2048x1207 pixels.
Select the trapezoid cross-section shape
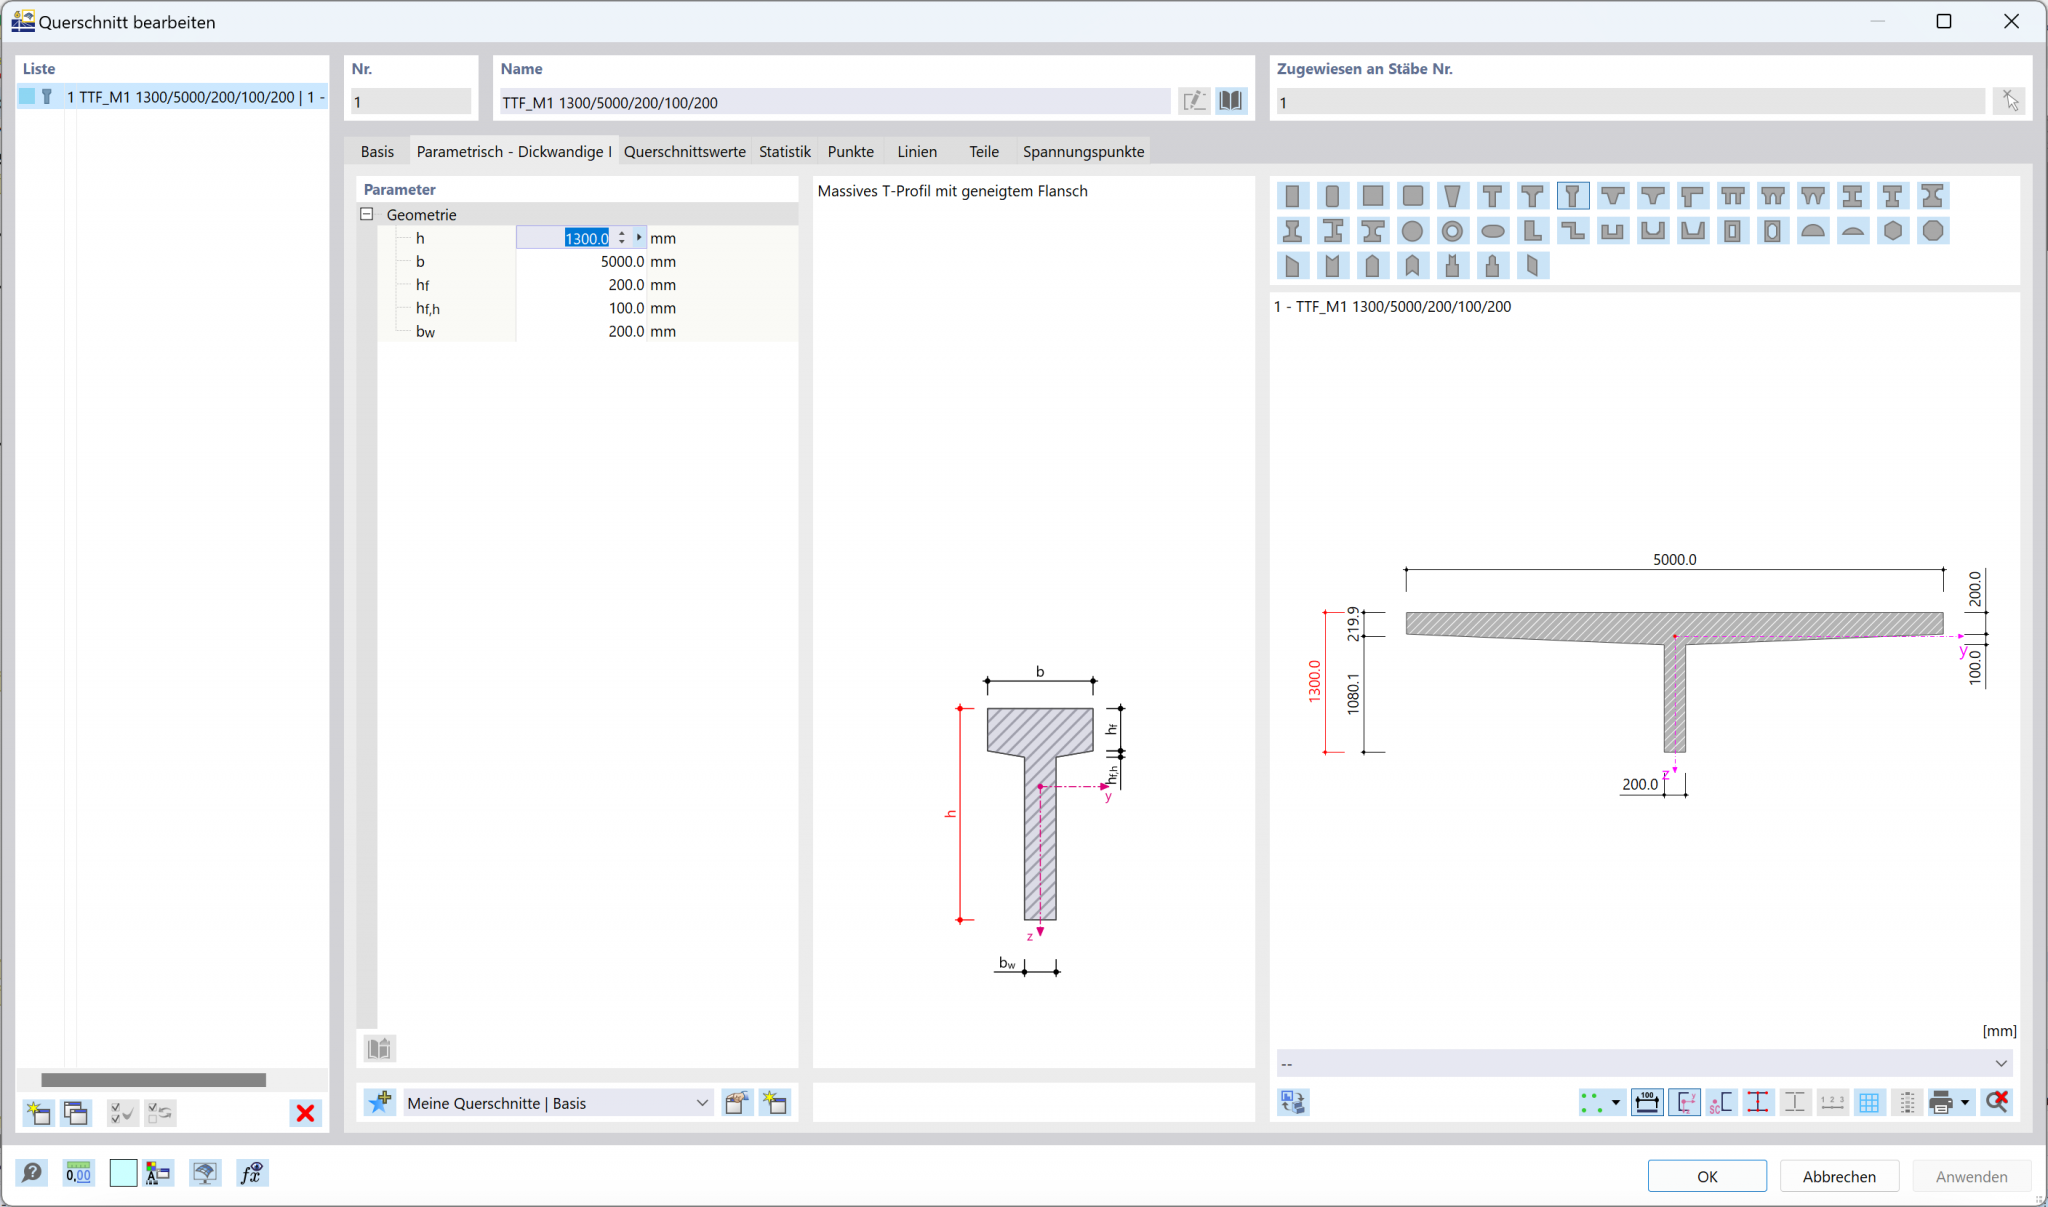(x=1452, y=196)
